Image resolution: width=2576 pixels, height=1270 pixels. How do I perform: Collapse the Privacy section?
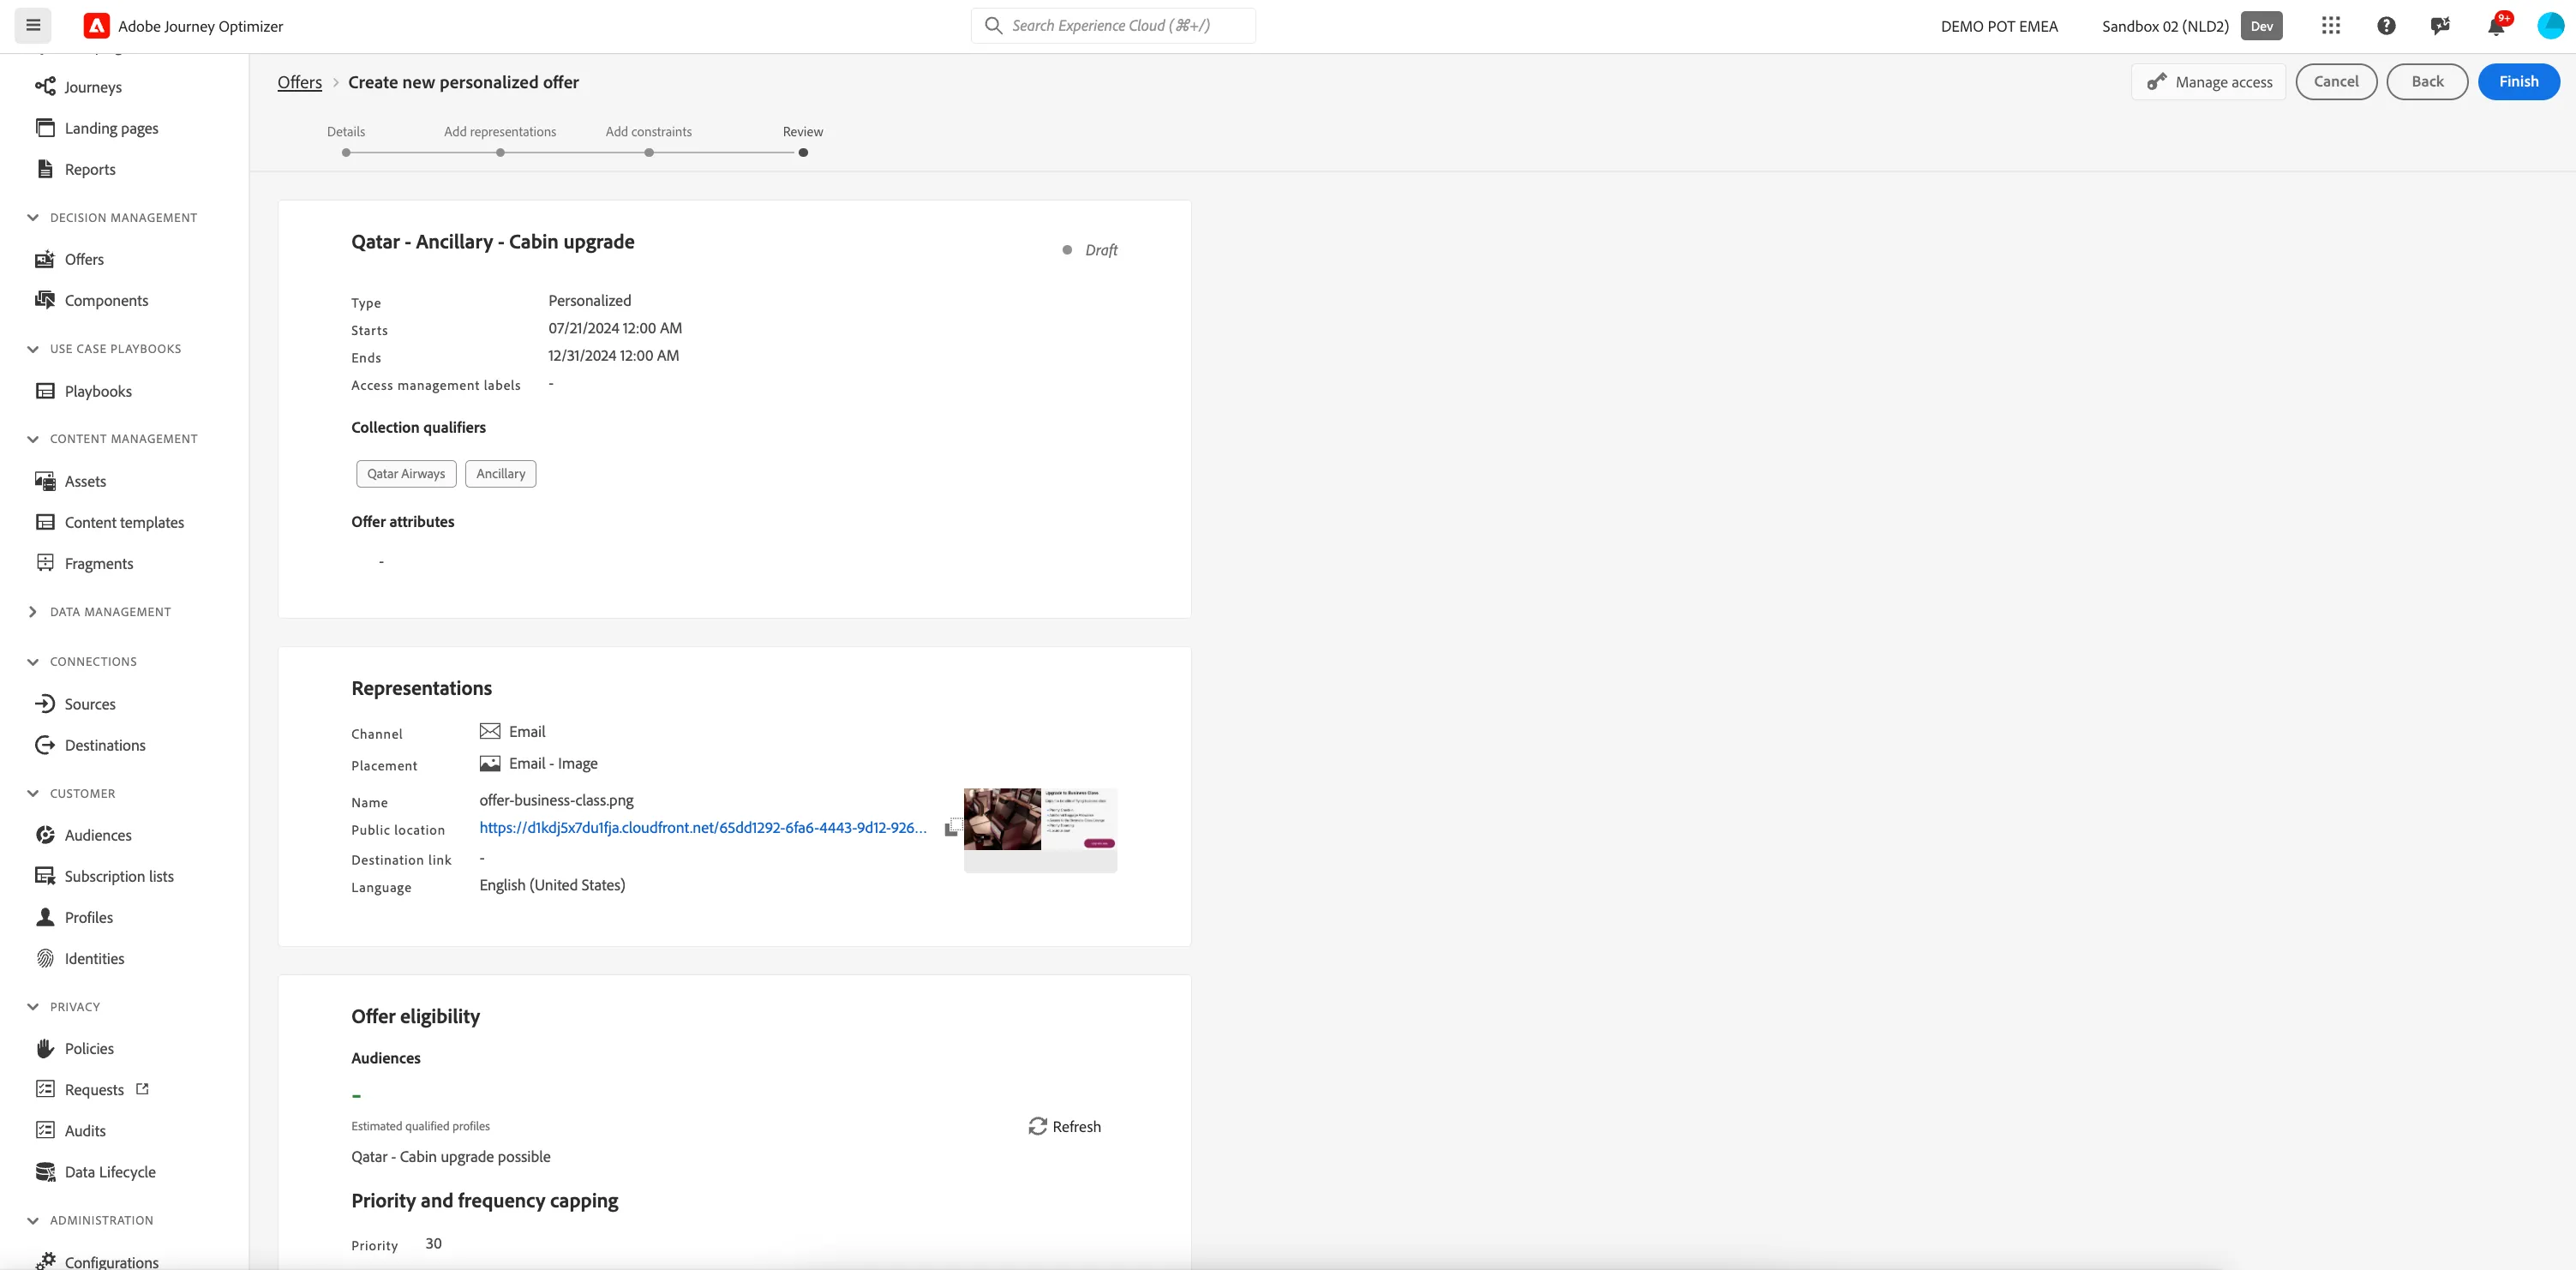coord(33,1007)
